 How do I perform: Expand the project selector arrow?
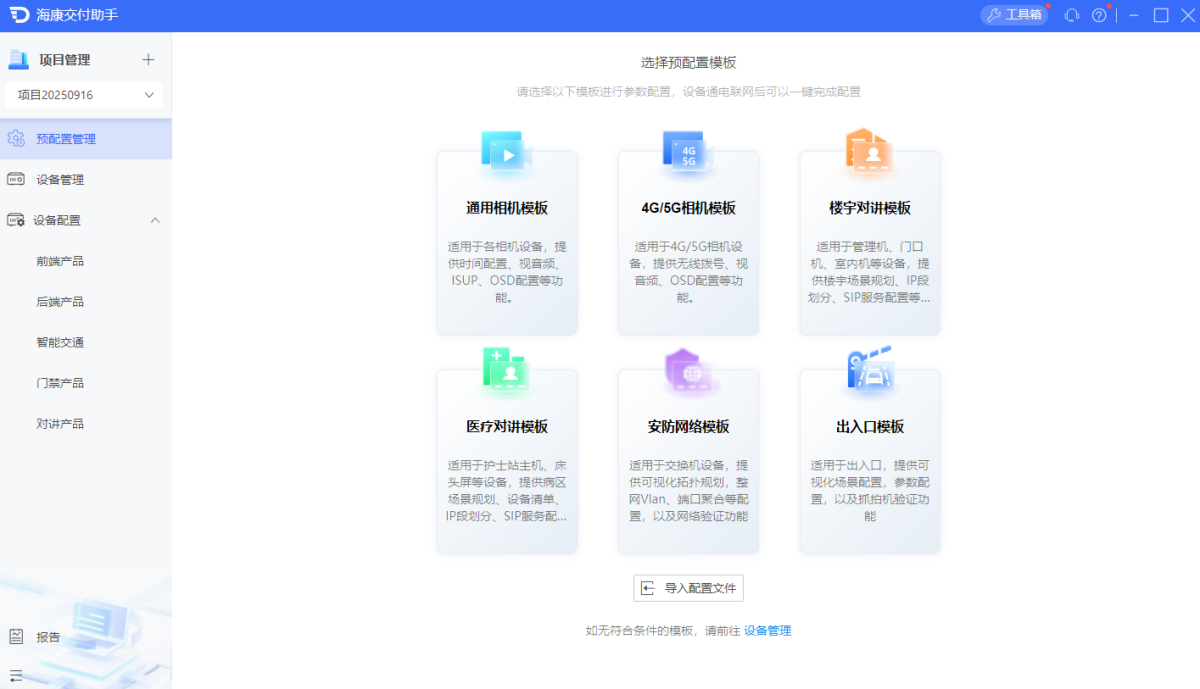[150, 94]
